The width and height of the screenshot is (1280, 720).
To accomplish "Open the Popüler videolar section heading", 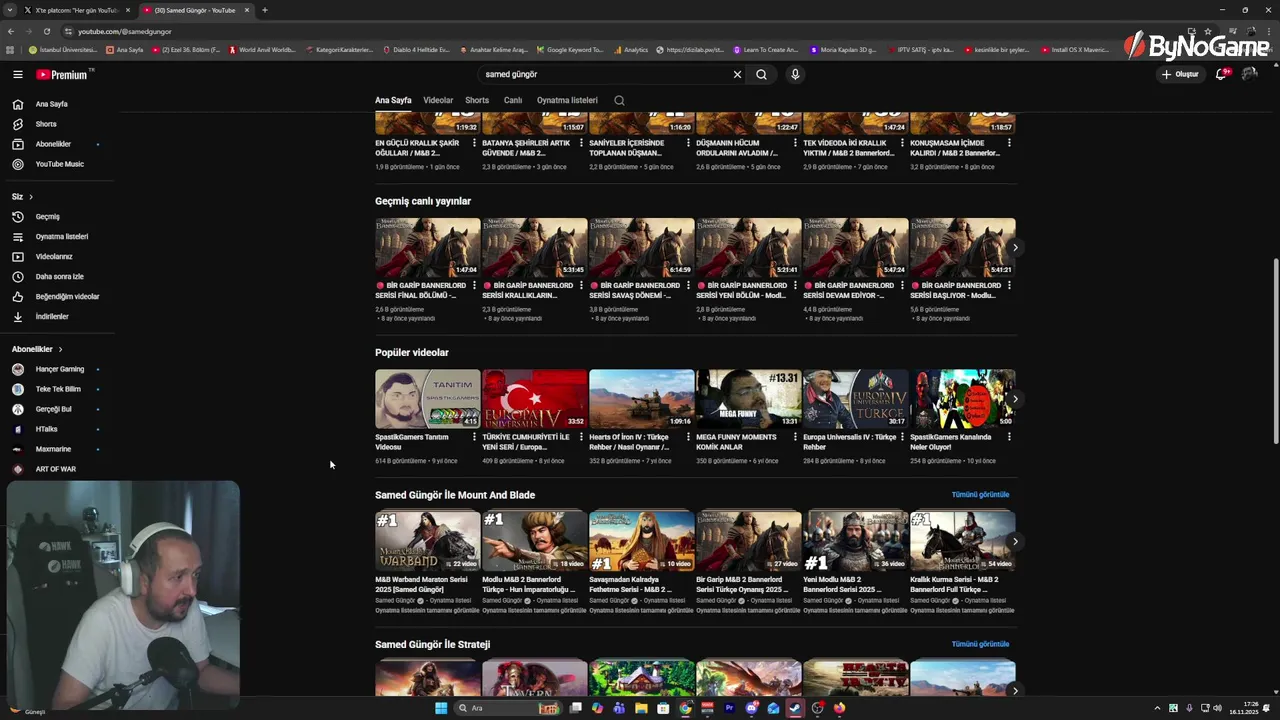I will [x=412, y=352].
